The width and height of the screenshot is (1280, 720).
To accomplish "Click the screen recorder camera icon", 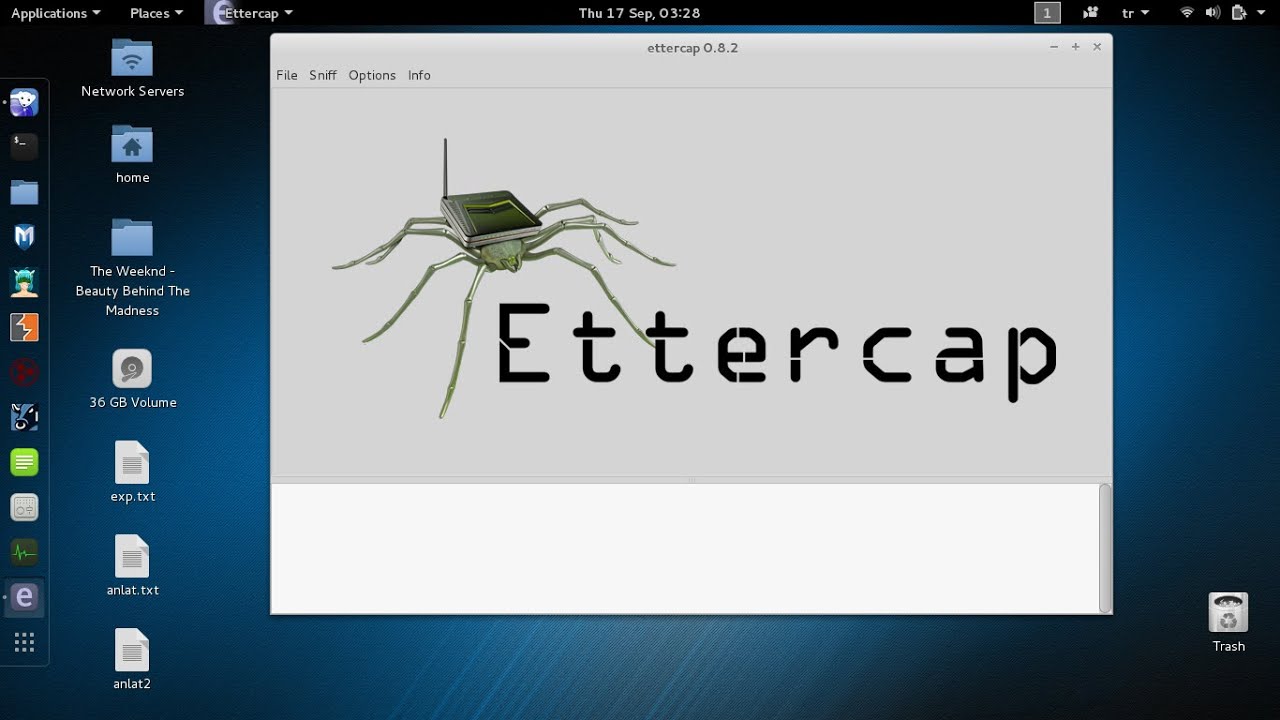I will 1090,13.
